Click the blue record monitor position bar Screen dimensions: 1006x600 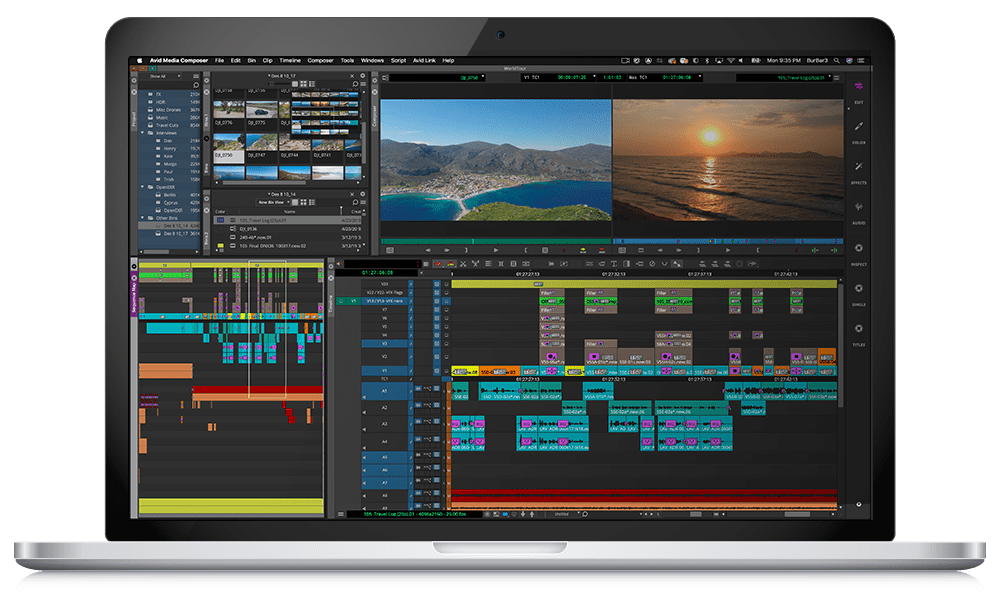pos(728,241)
